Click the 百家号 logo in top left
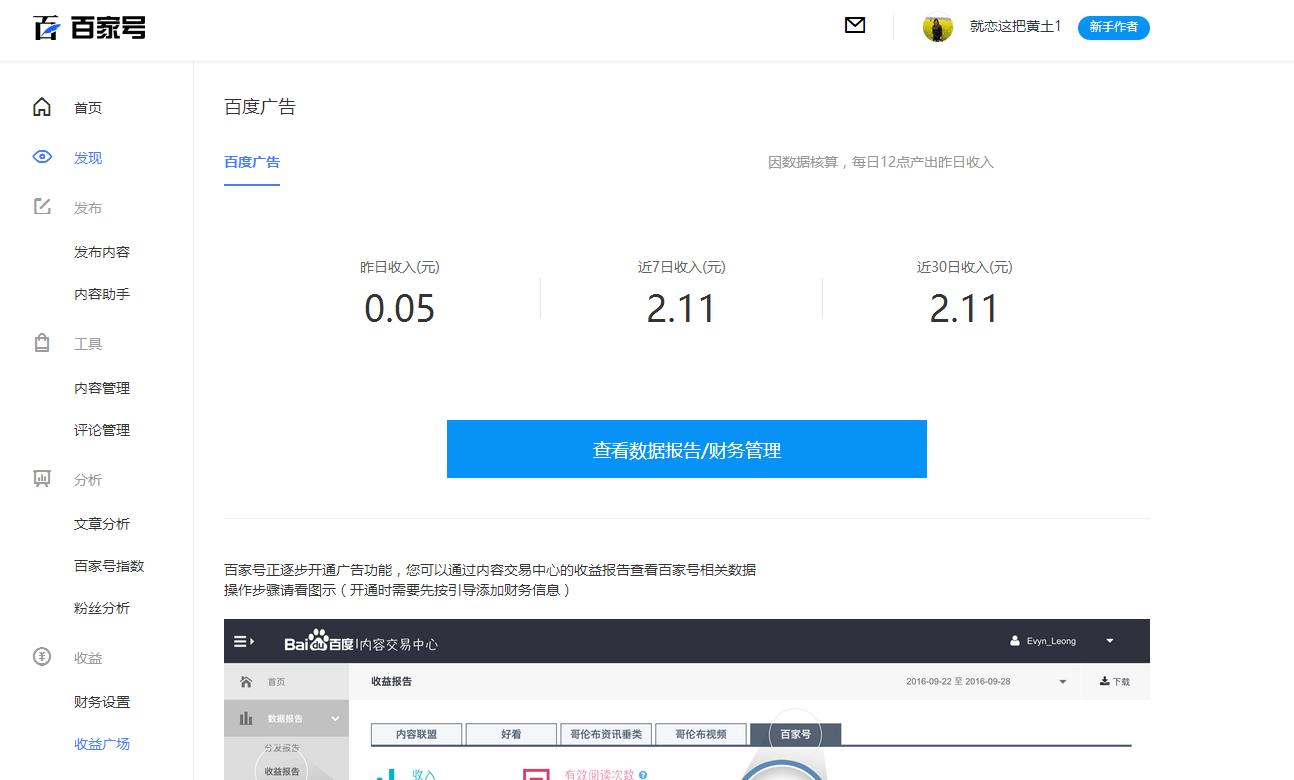1294x780 pixels. 87,27
